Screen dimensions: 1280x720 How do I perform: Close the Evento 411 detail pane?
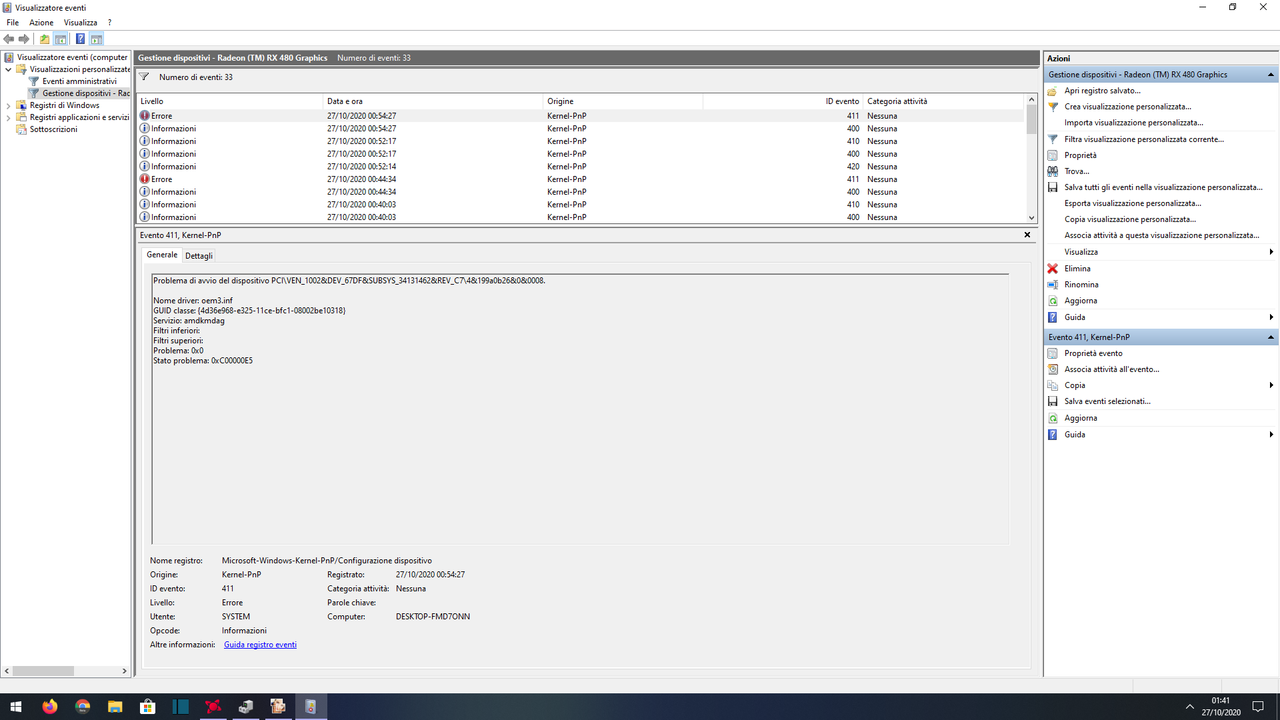pyautogui.click(x=1027, y=234)
